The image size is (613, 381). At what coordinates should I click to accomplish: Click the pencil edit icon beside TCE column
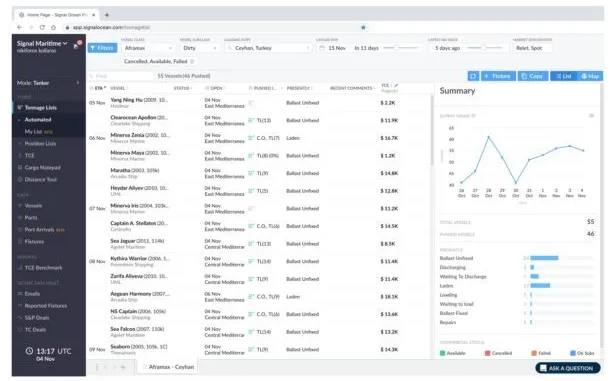point(396,85)
